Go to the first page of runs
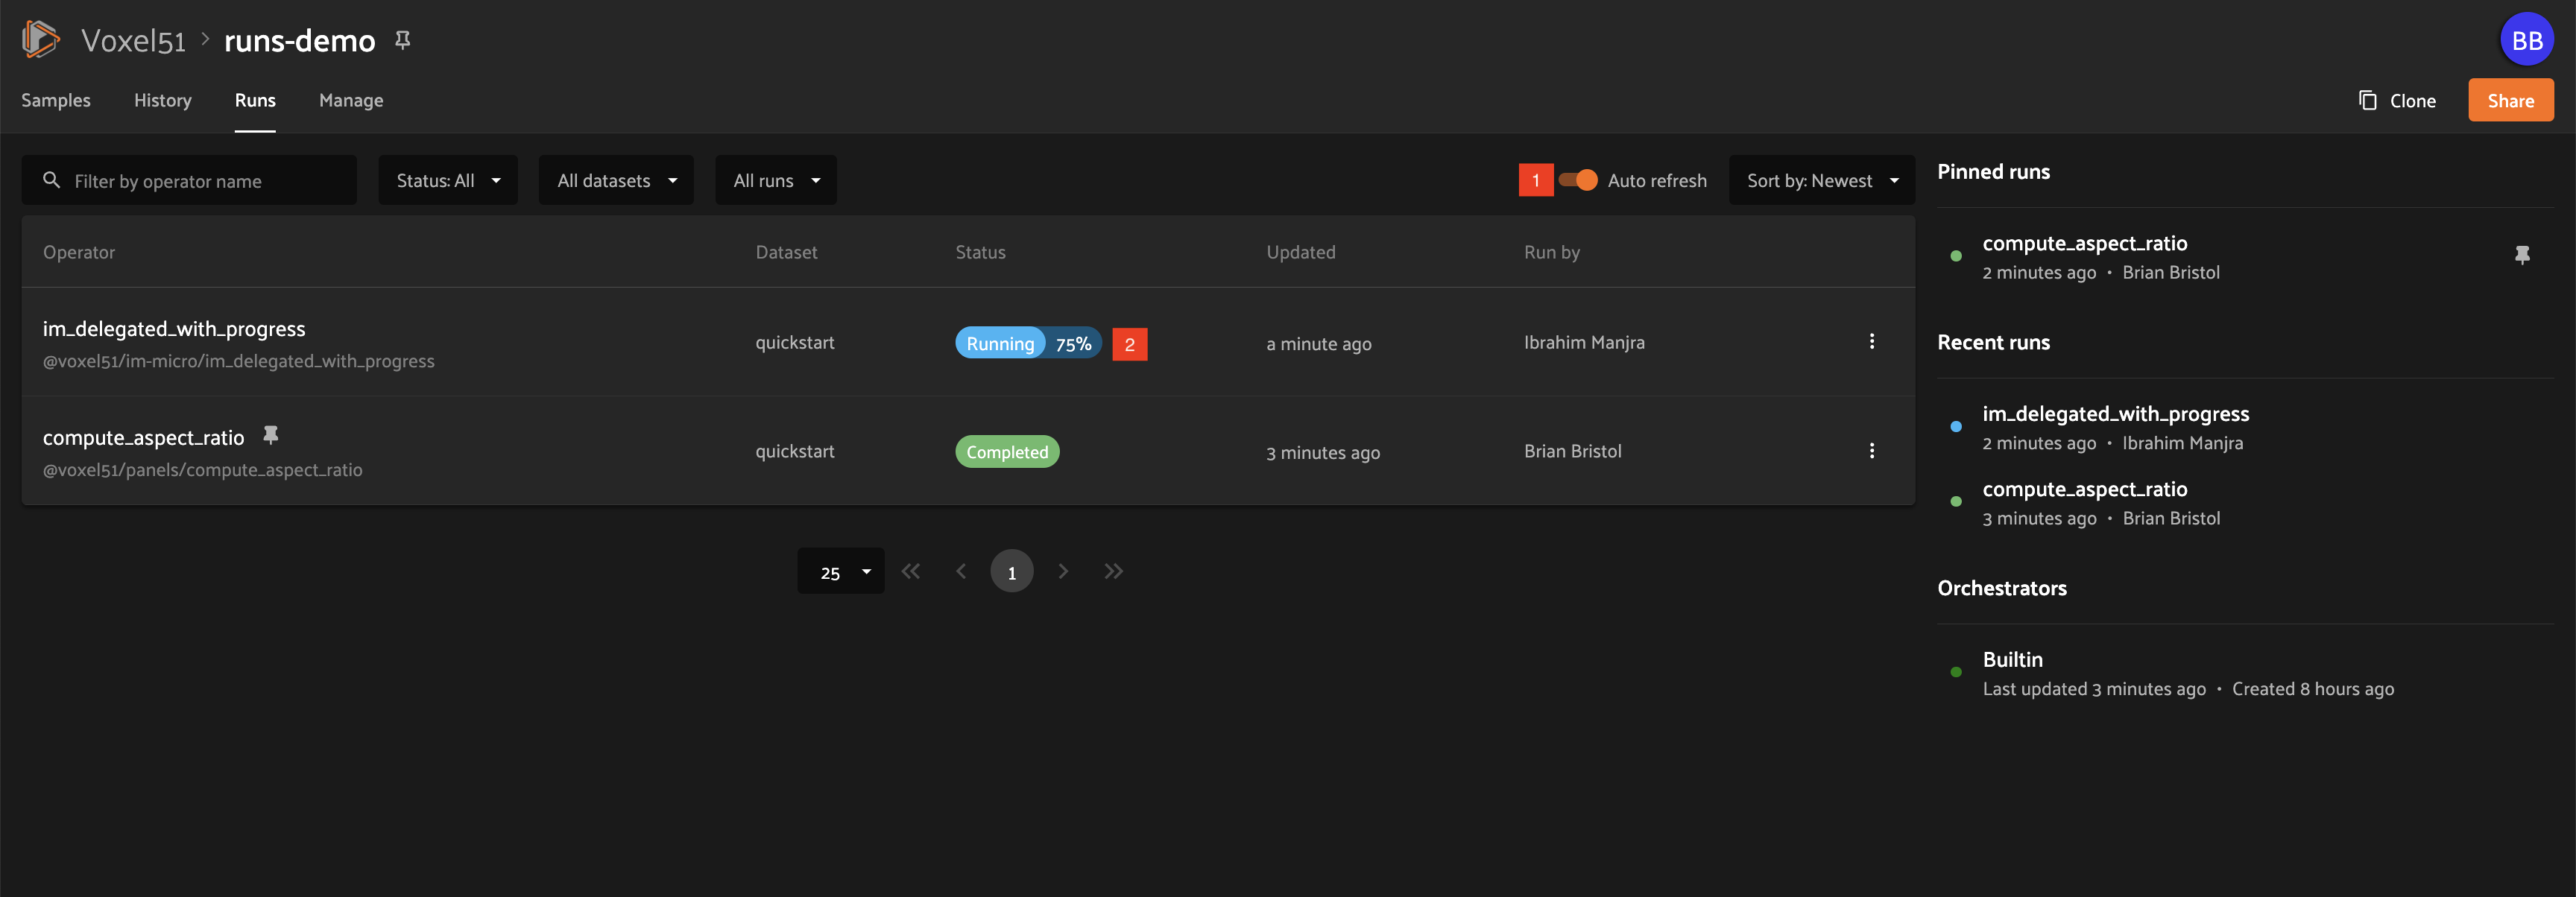 [910, 571]
